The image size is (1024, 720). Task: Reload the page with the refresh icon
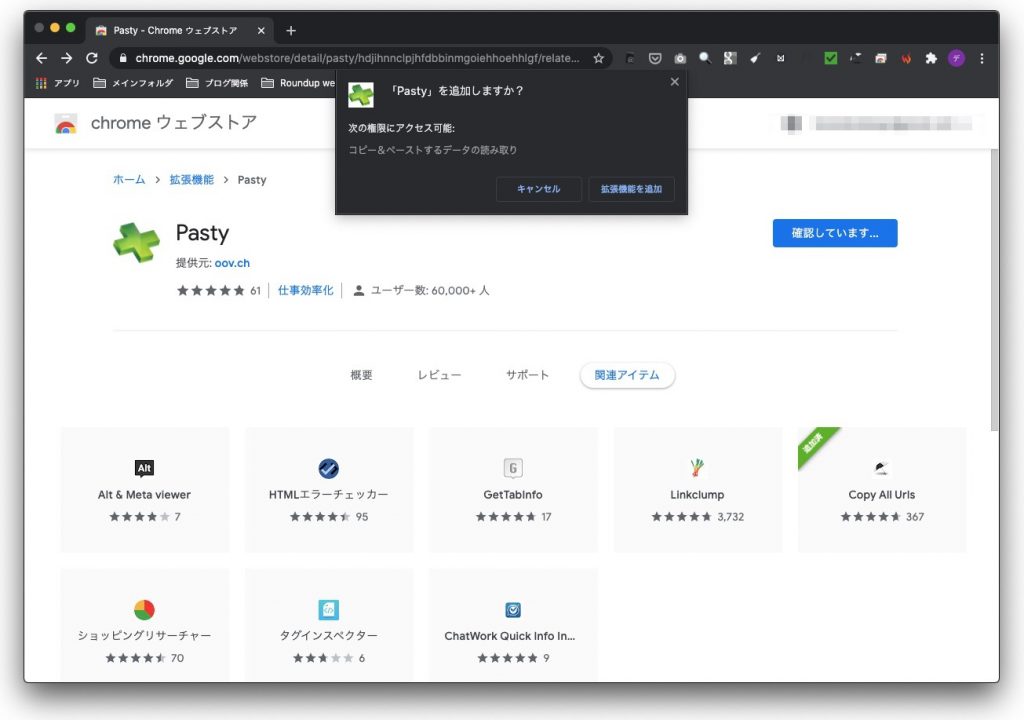click(x=92, y=58)
